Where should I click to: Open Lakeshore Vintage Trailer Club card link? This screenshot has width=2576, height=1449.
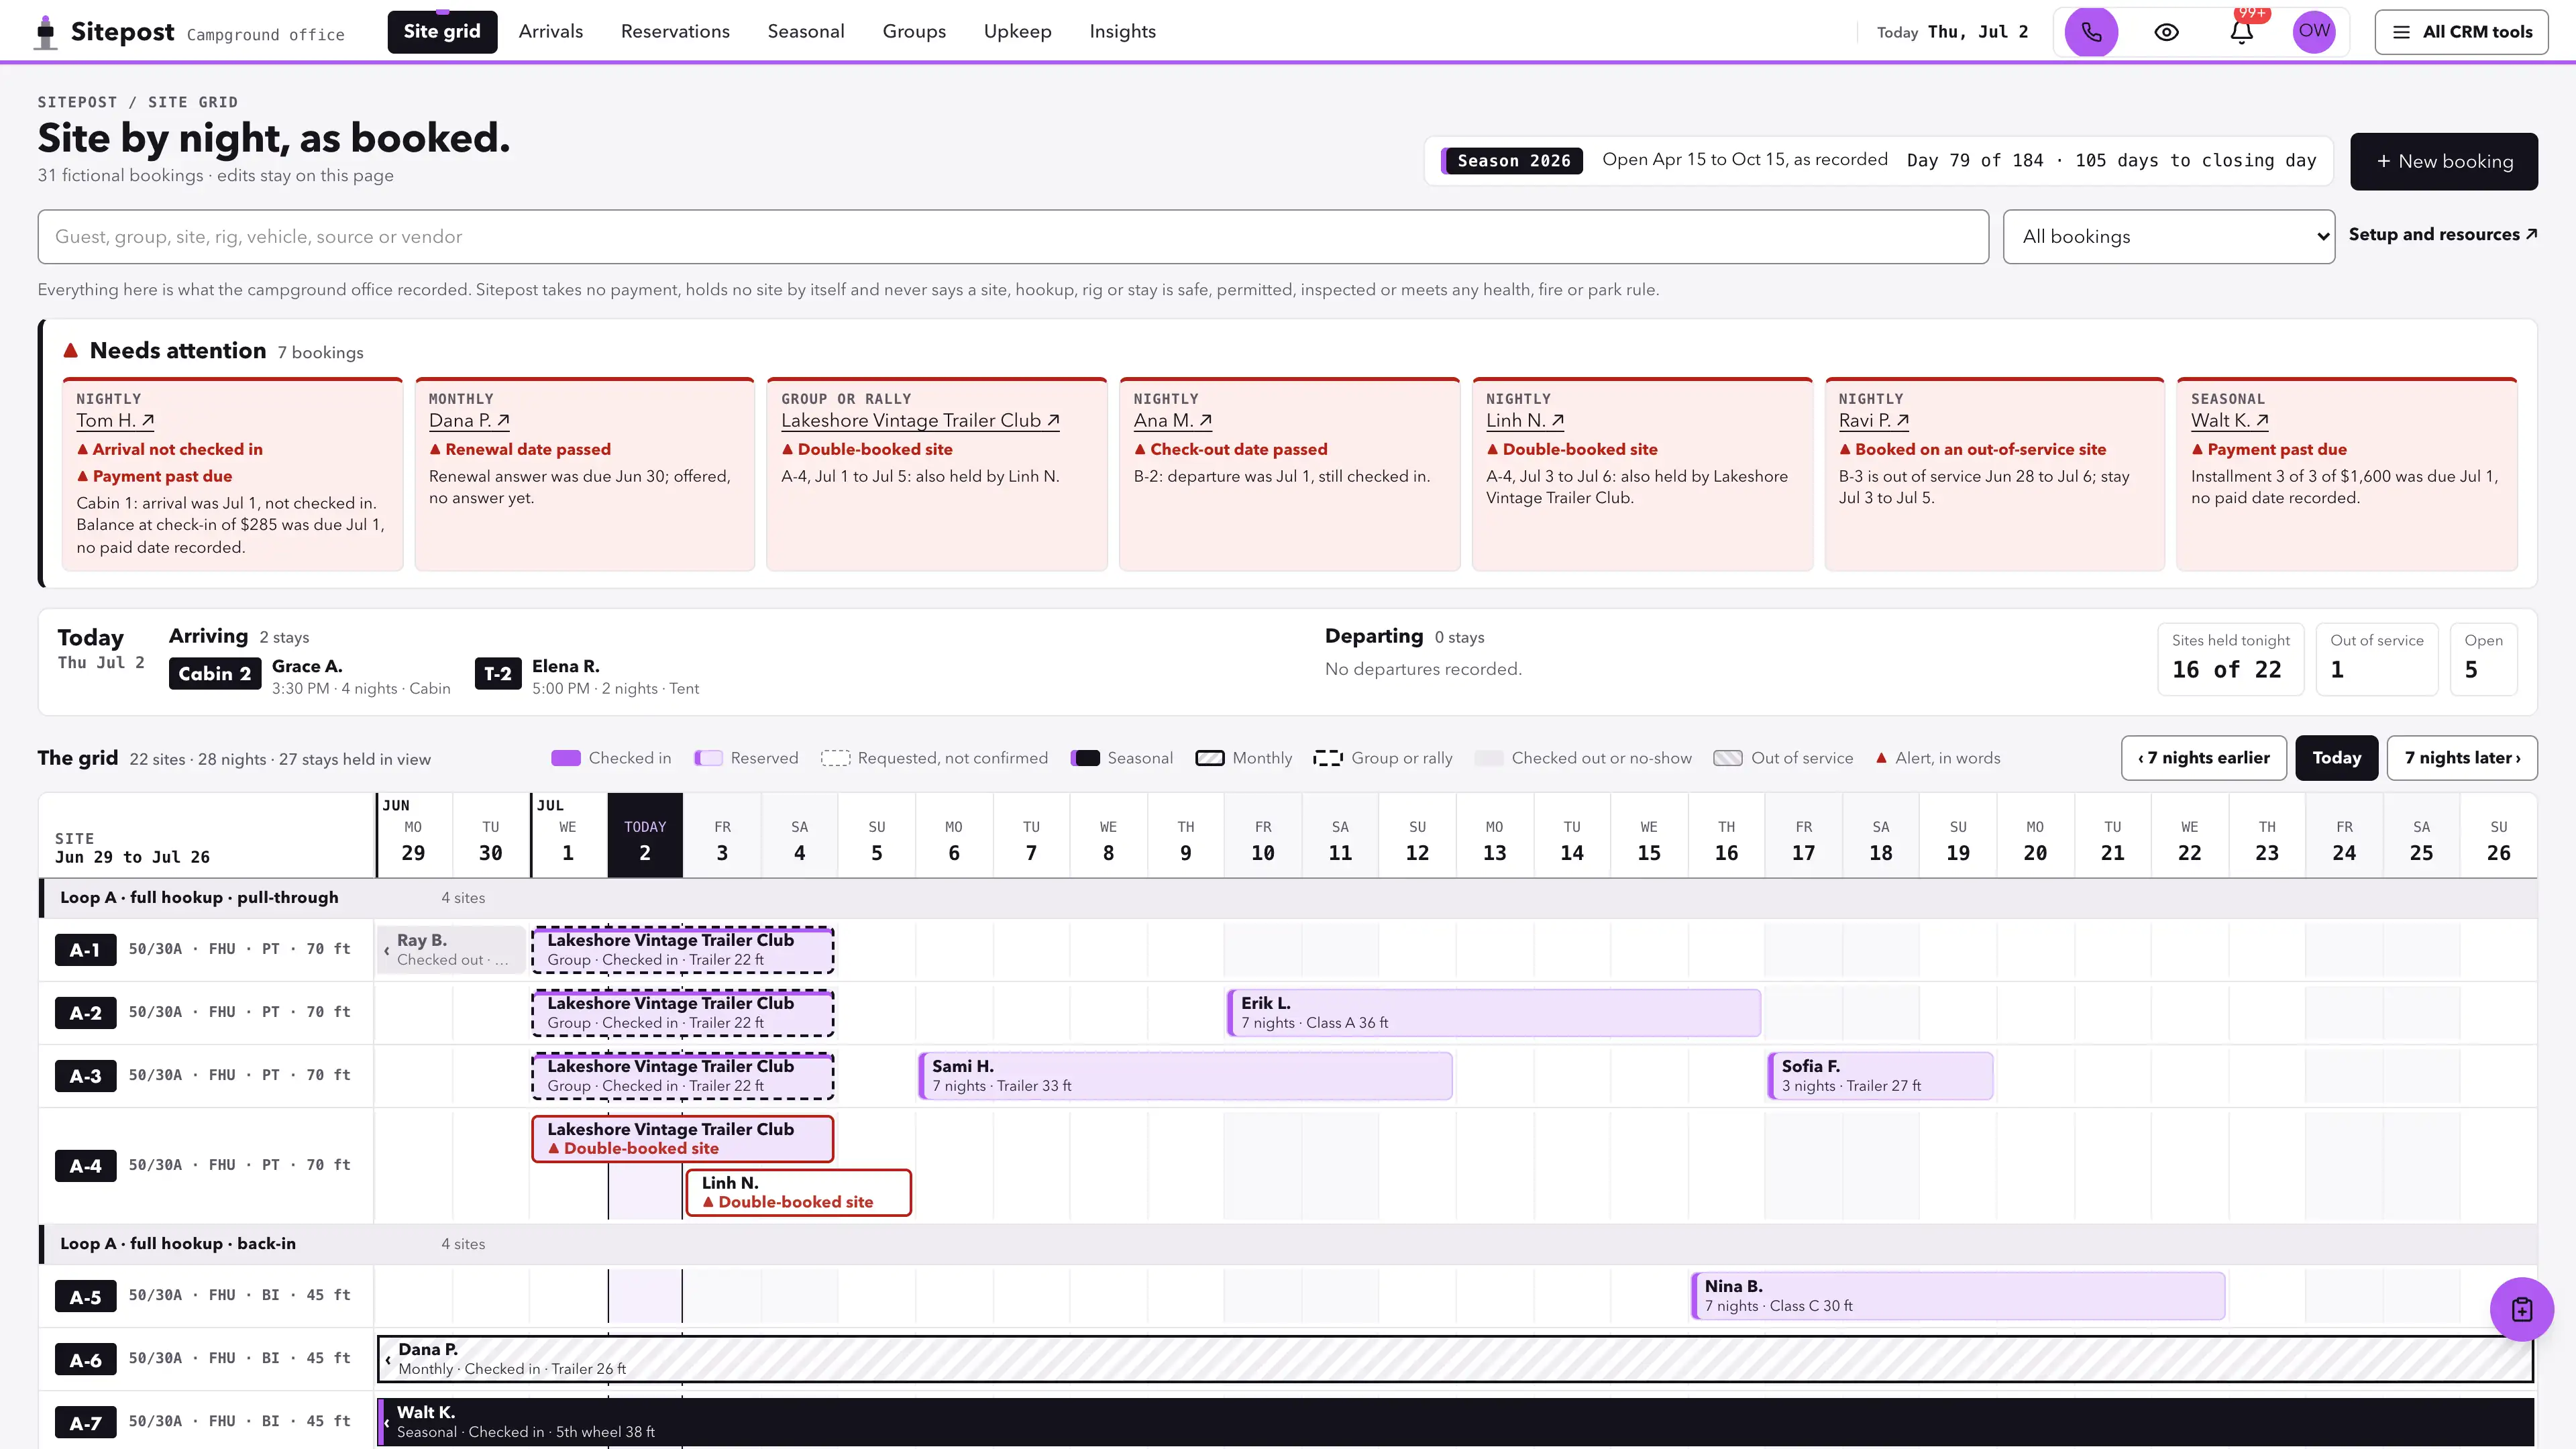point(920,421)
